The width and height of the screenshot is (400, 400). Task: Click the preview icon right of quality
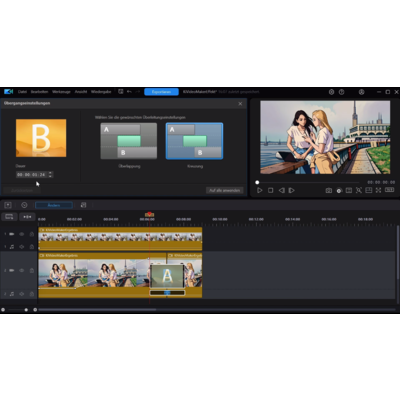(349, 190)
